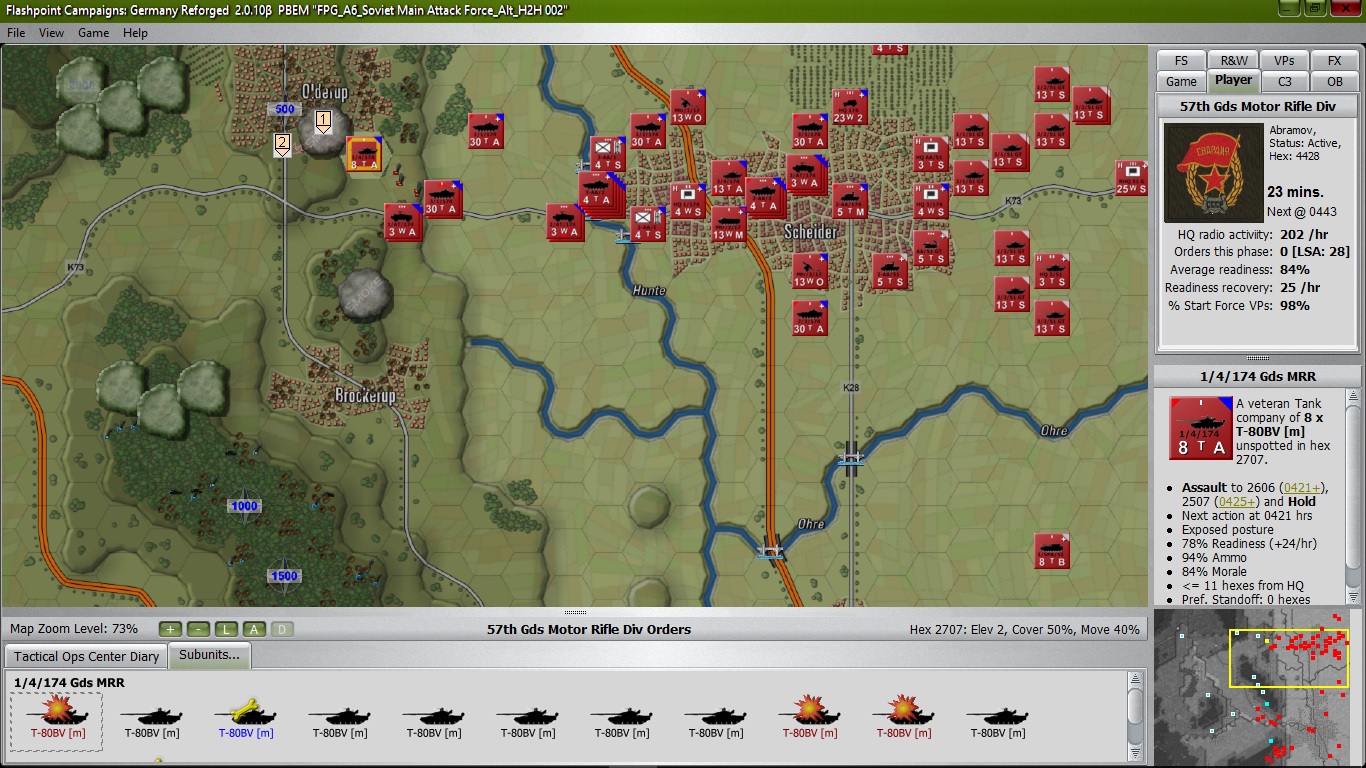The width and height of the screenshot is (1366, 768).
Task: Toggle the greyed D map button
Action: (283, 629)
